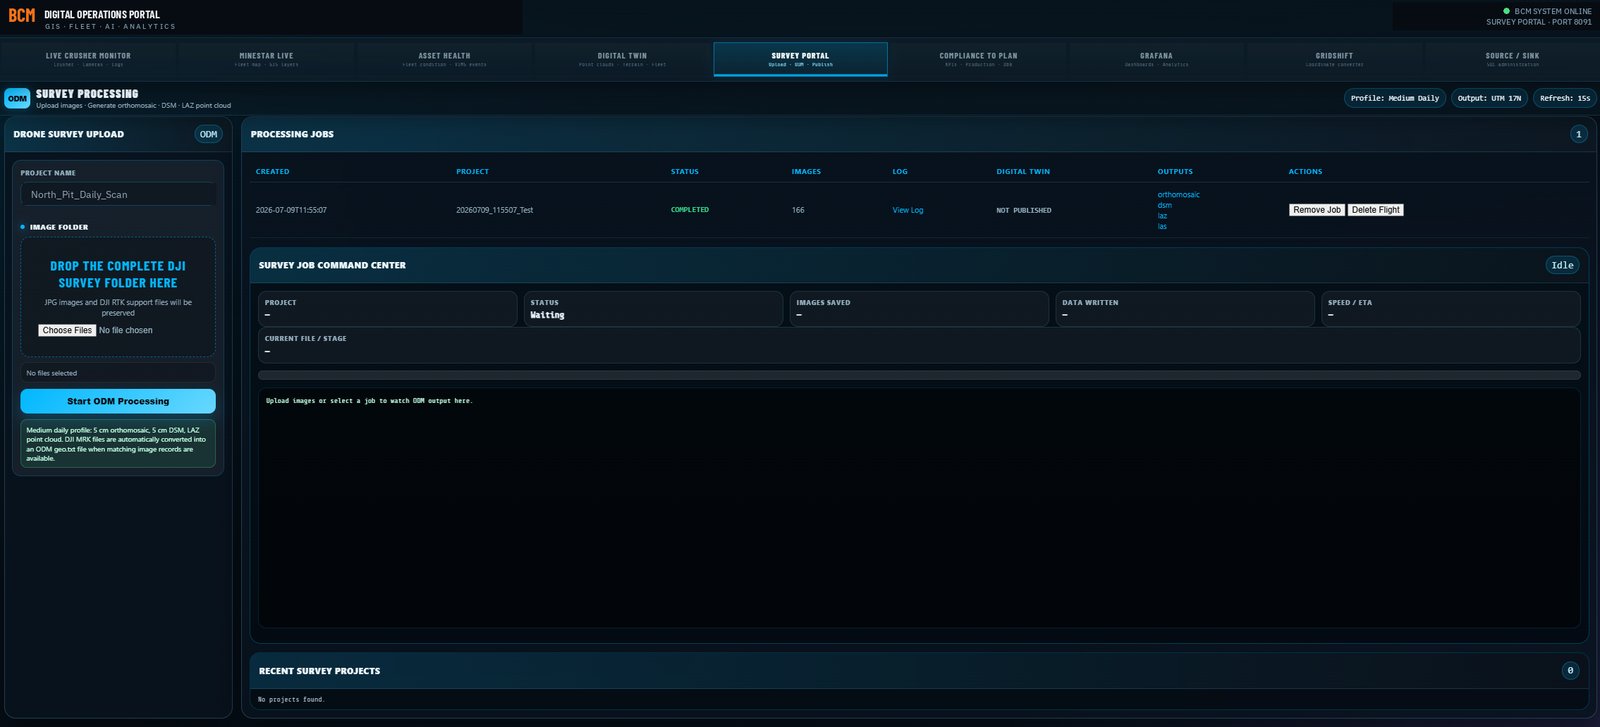Click the Idle status badge
This screenshot has height=727, width=1600.
(x=1562, y=265)
